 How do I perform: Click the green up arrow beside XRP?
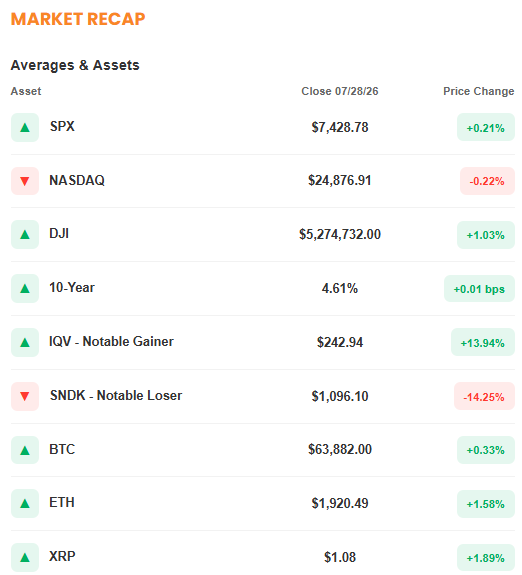tap(25, 557)
